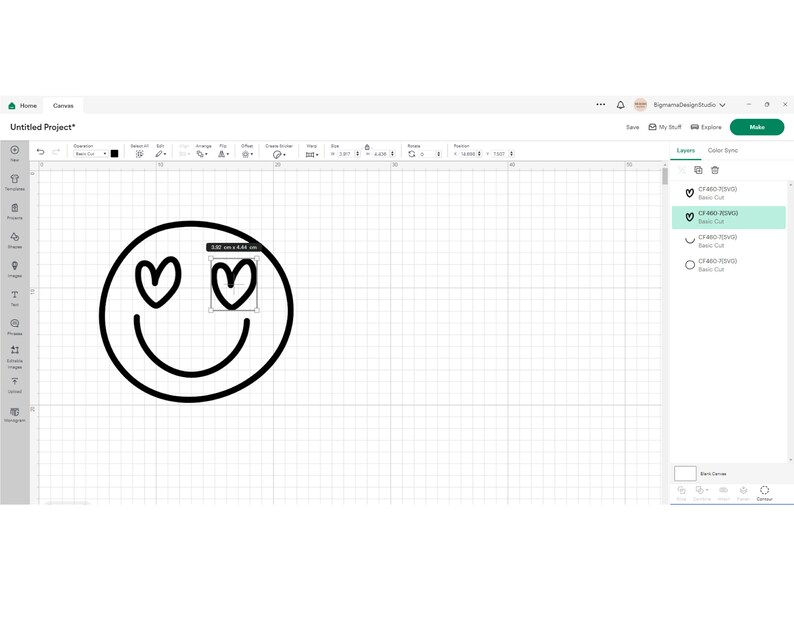
Task: Click the account avatar picture
Action: point(641,105)
